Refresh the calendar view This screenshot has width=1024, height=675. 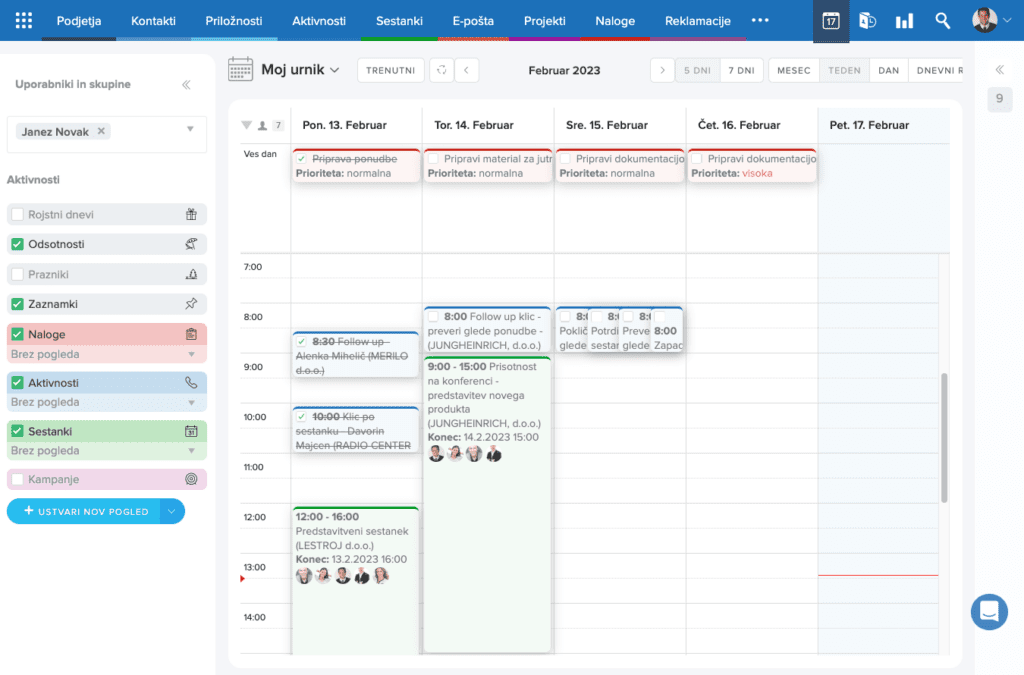click(x=441, y=70)
